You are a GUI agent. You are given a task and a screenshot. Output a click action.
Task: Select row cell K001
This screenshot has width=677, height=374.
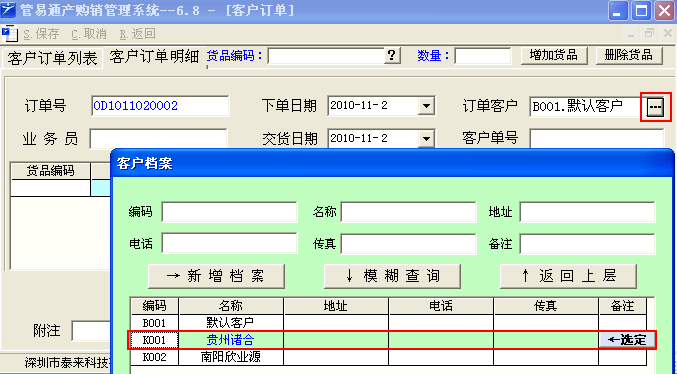click(x=155, y=340)
